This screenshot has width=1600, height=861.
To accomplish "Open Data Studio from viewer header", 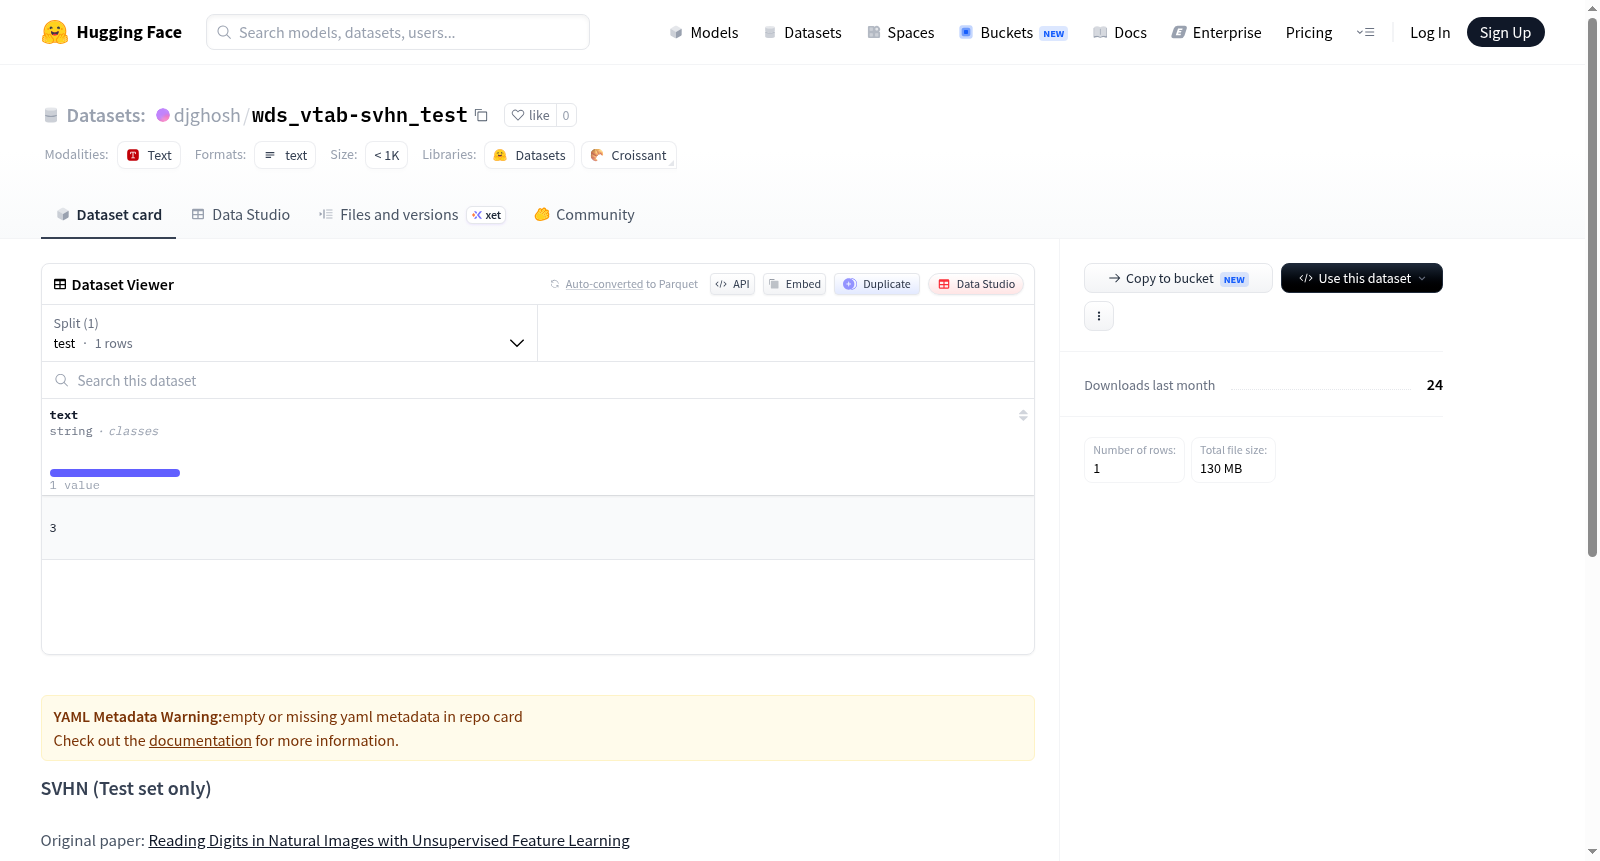I will click(x=976, y=284).
